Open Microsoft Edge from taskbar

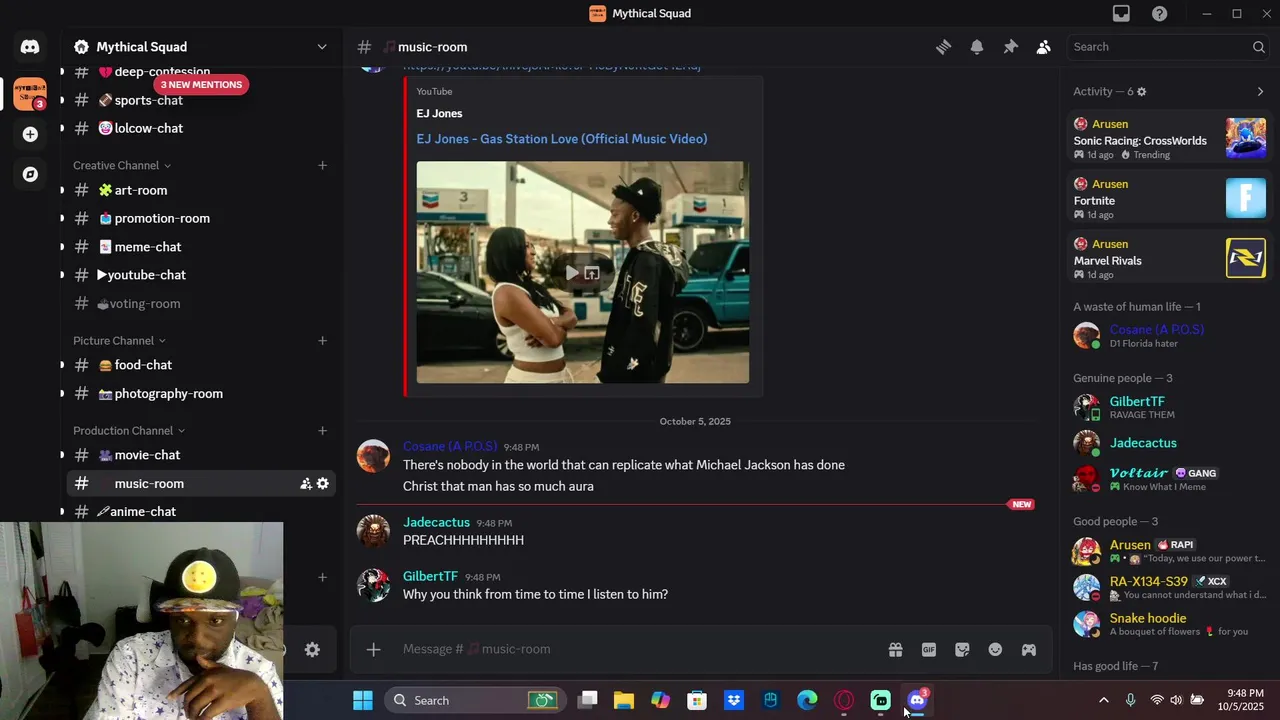[807, 700]
